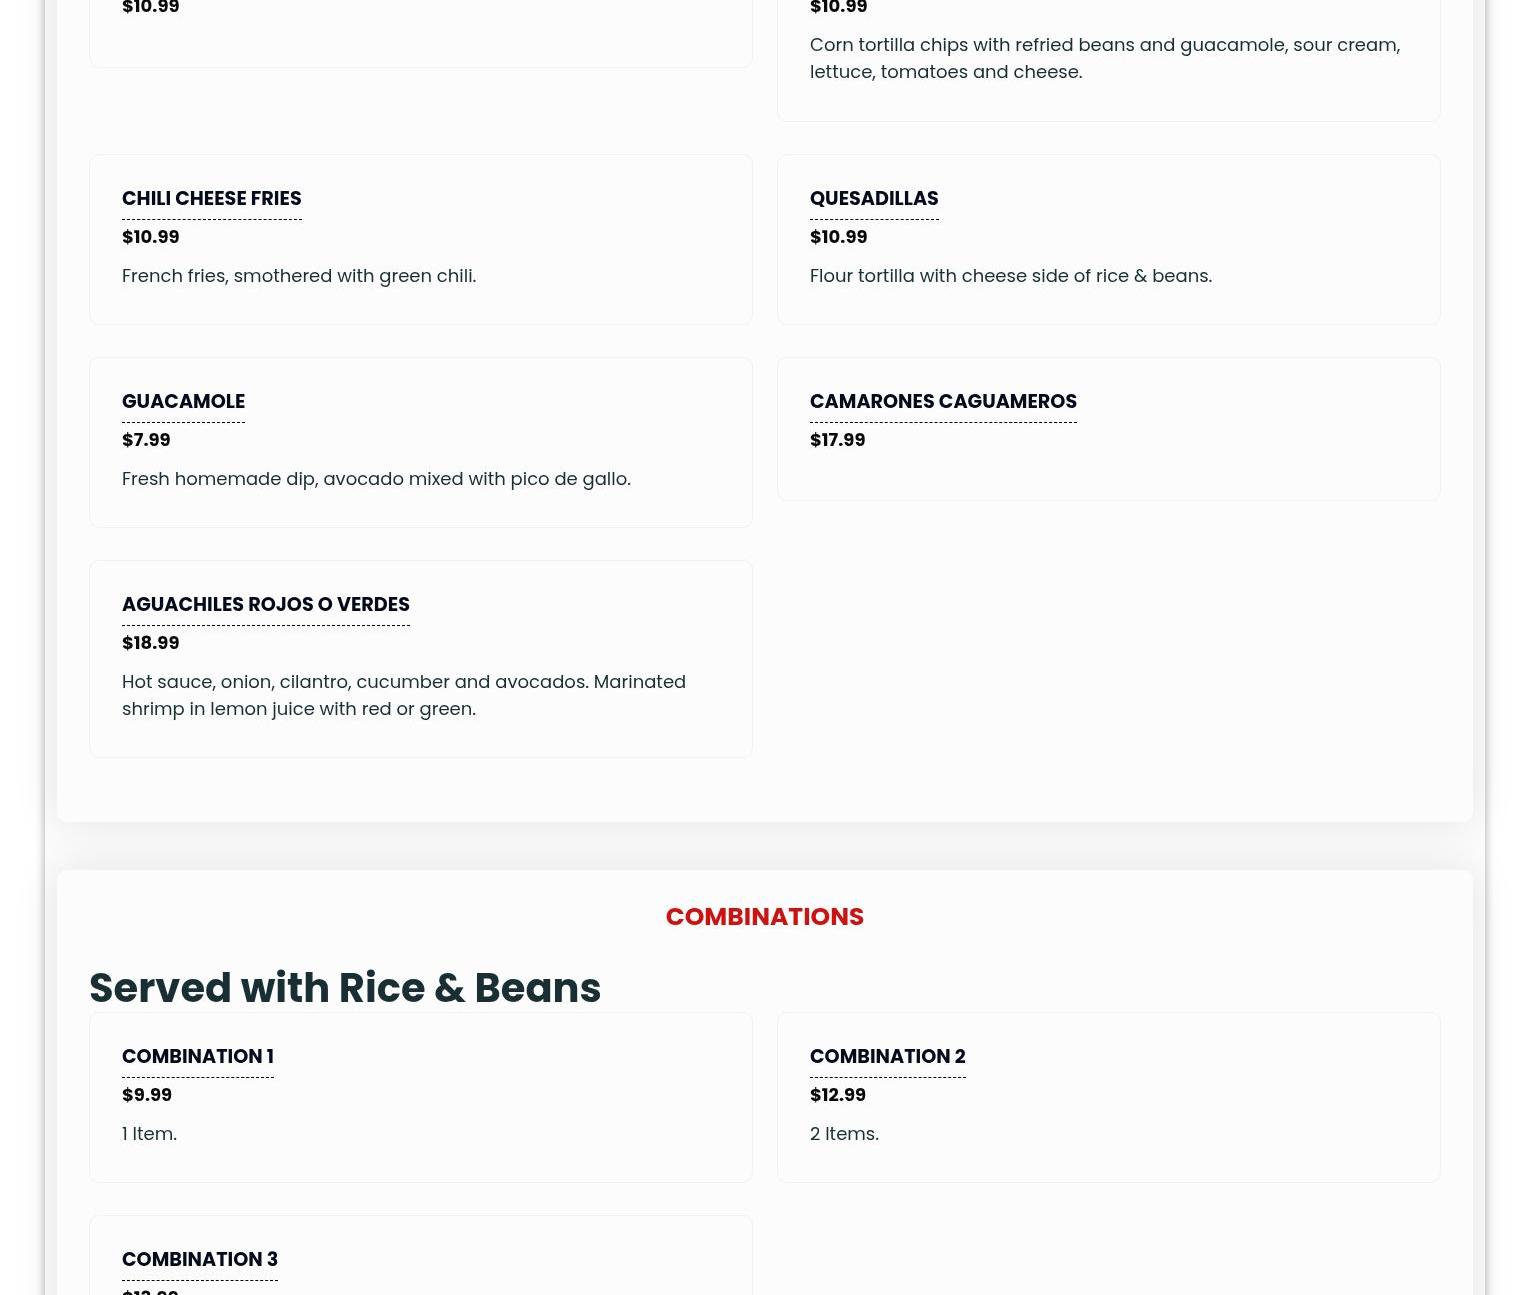Image resolution: width=1530 pixels, height=1295 pixels.
Task: Click the $12.99 Combination 2 price
Action: click(x=837, y=1095)
